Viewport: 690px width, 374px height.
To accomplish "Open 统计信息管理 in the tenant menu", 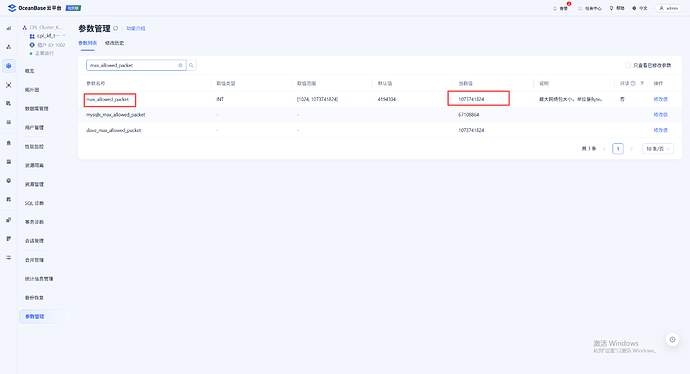I will pos(39,279).
